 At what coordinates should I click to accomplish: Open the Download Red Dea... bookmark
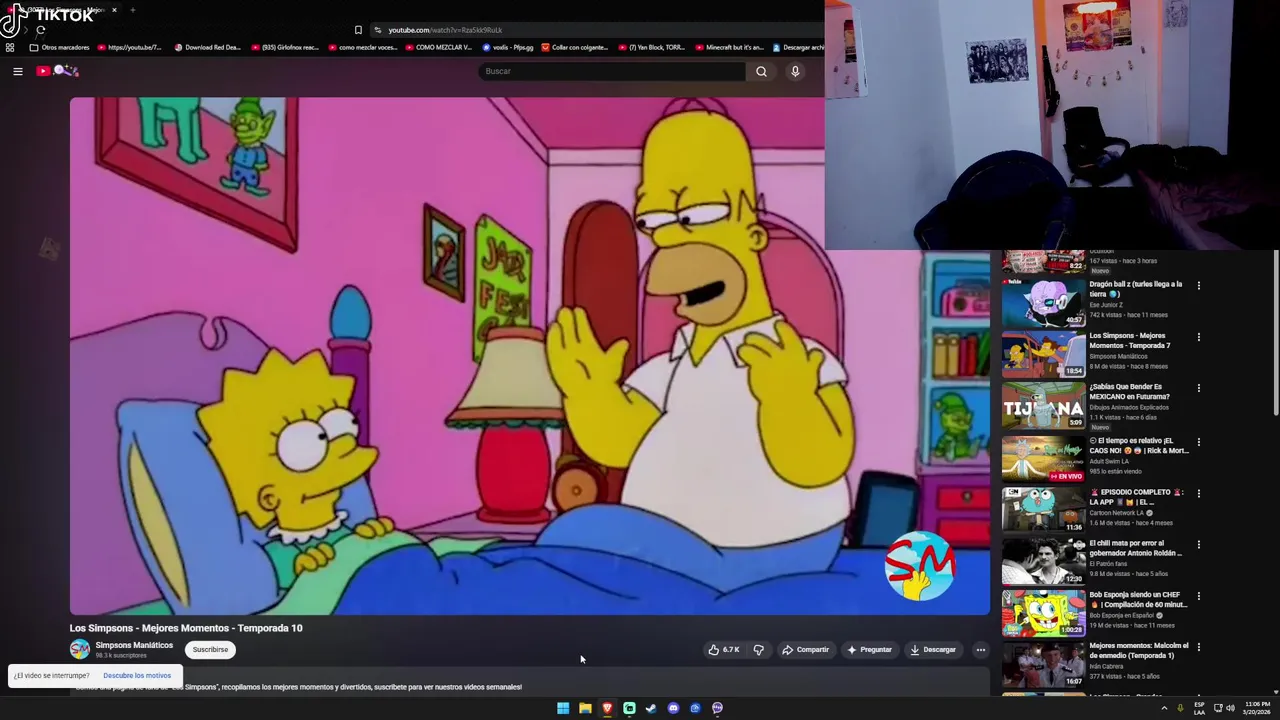(207, 47)
